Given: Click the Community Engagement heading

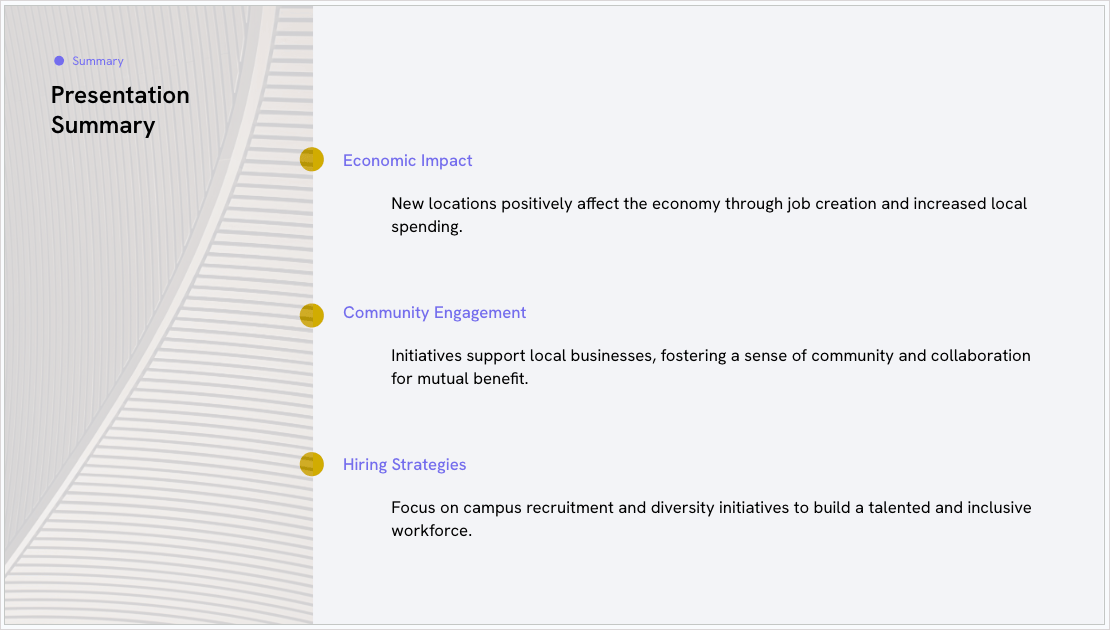Looking at the screenshot, I should (x=434, y=313).
